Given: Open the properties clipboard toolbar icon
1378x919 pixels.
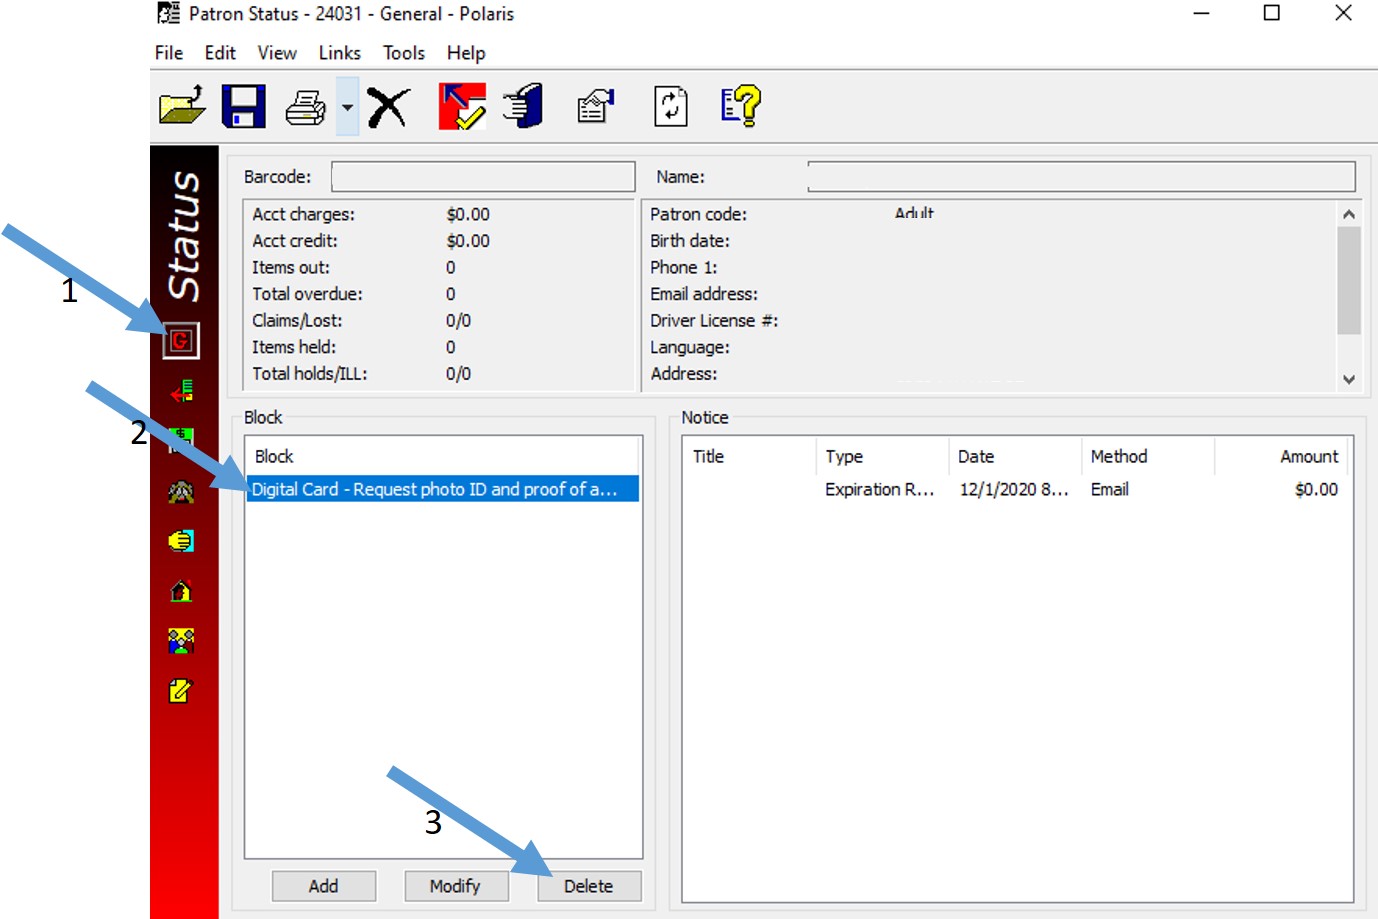Looking at the screenshot, I should point(596,106).
